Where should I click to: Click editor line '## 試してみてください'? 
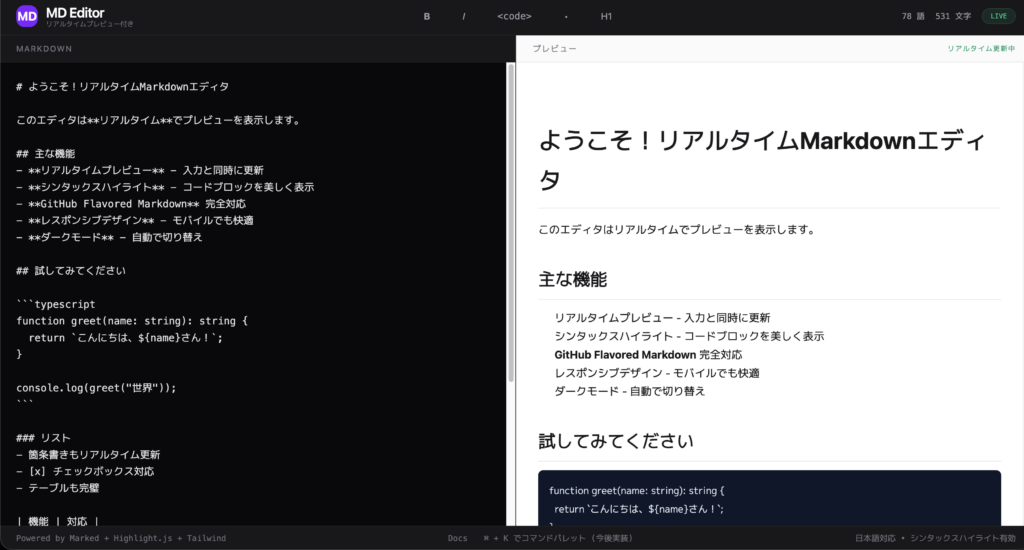tap(71, 270)
